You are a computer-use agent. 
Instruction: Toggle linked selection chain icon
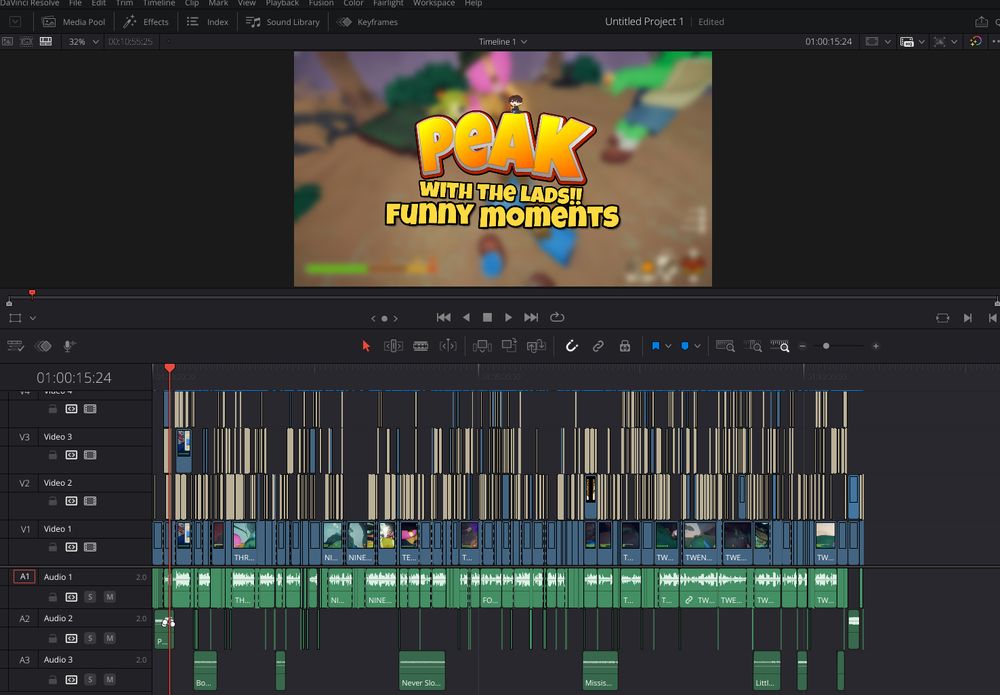598,346
